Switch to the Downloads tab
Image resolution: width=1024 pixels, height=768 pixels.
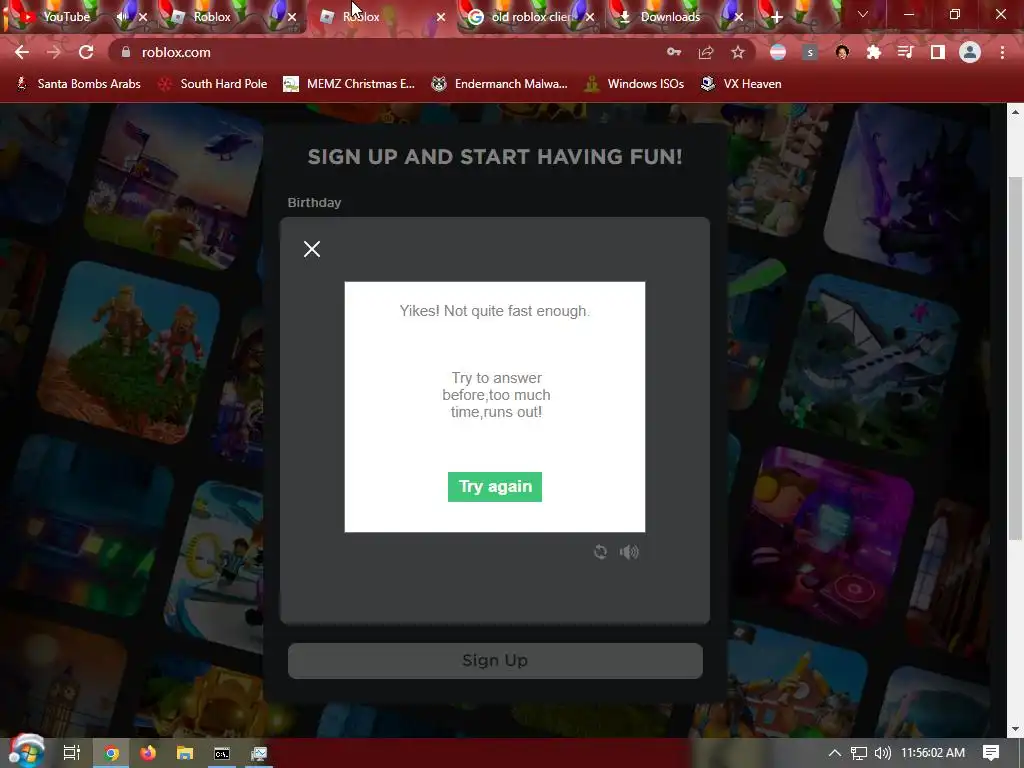tap(669, 17)
